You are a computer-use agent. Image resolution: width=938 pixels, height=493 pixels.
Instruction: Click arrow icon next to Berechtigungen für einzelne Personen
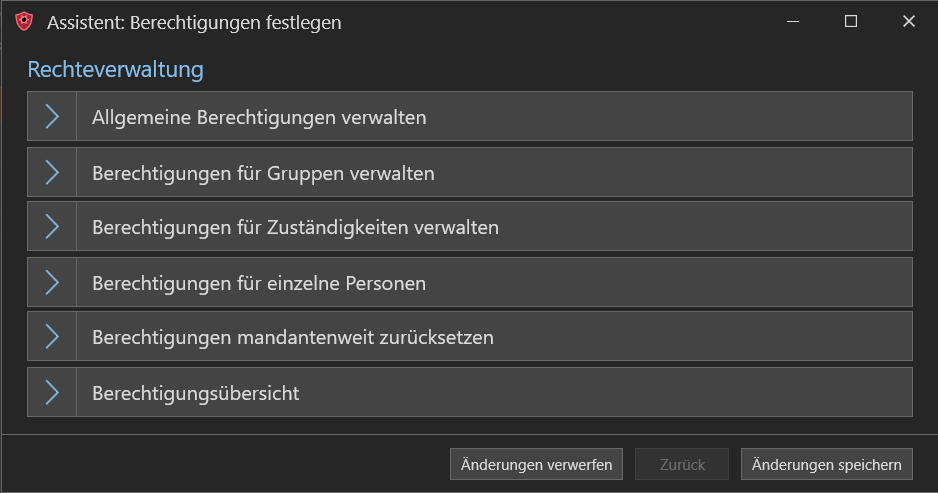point(52,282)
